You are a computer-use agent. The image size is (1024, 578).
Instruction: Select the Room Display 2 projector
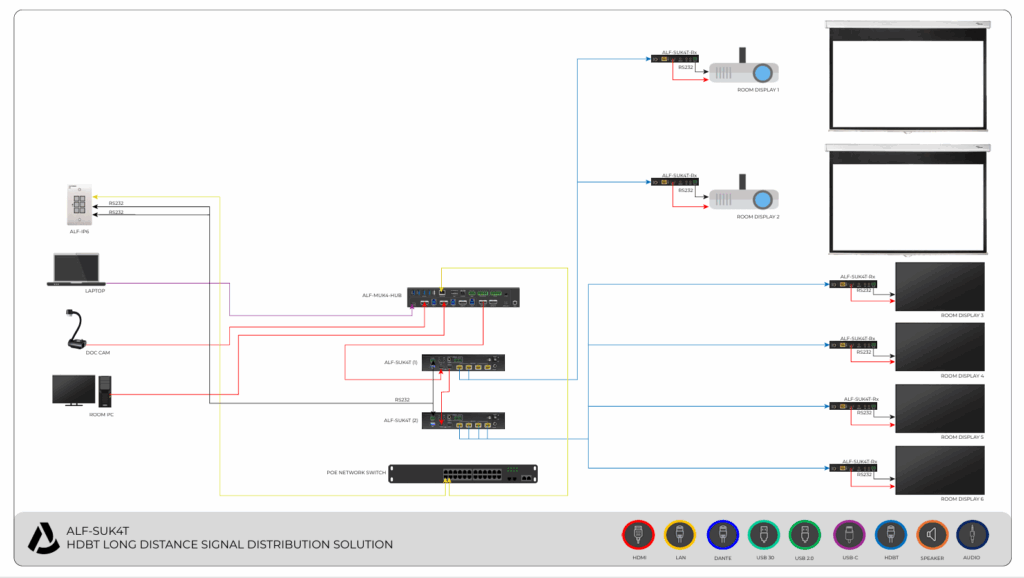(x=744, y=193)
